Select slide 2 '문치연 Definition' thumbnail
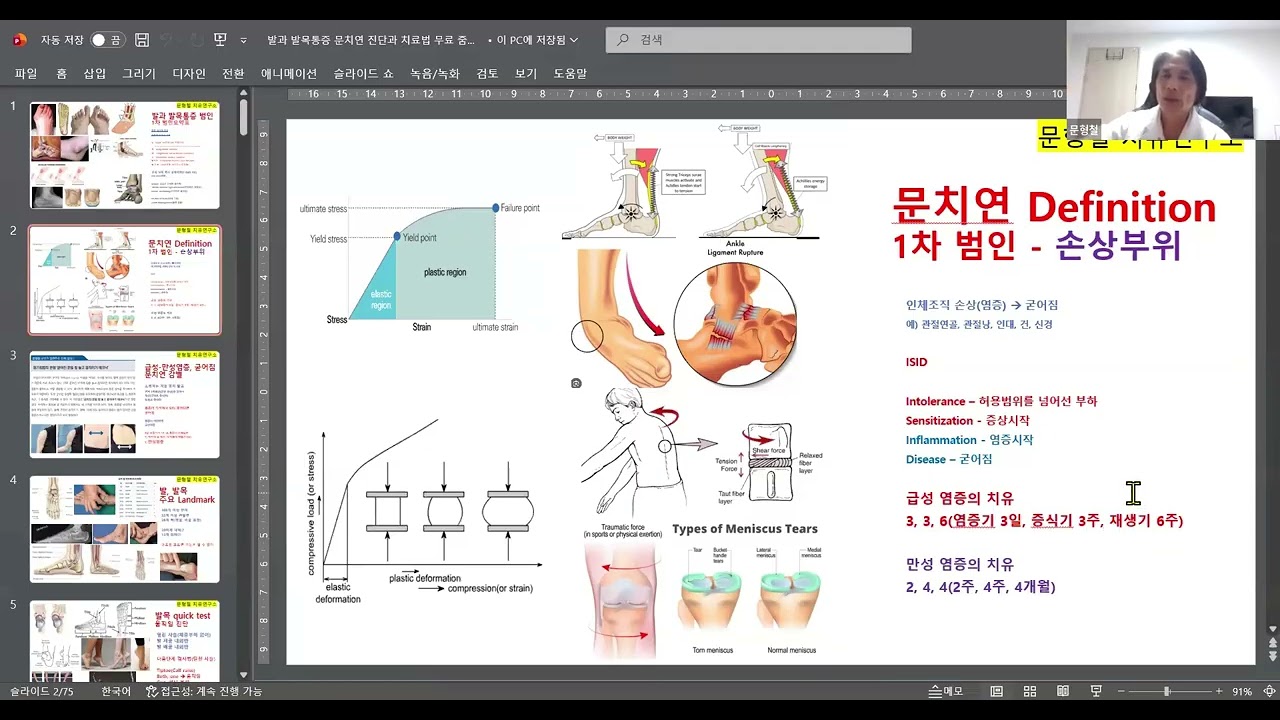Viewport: 1280px width, 720px height. [125, 279]
